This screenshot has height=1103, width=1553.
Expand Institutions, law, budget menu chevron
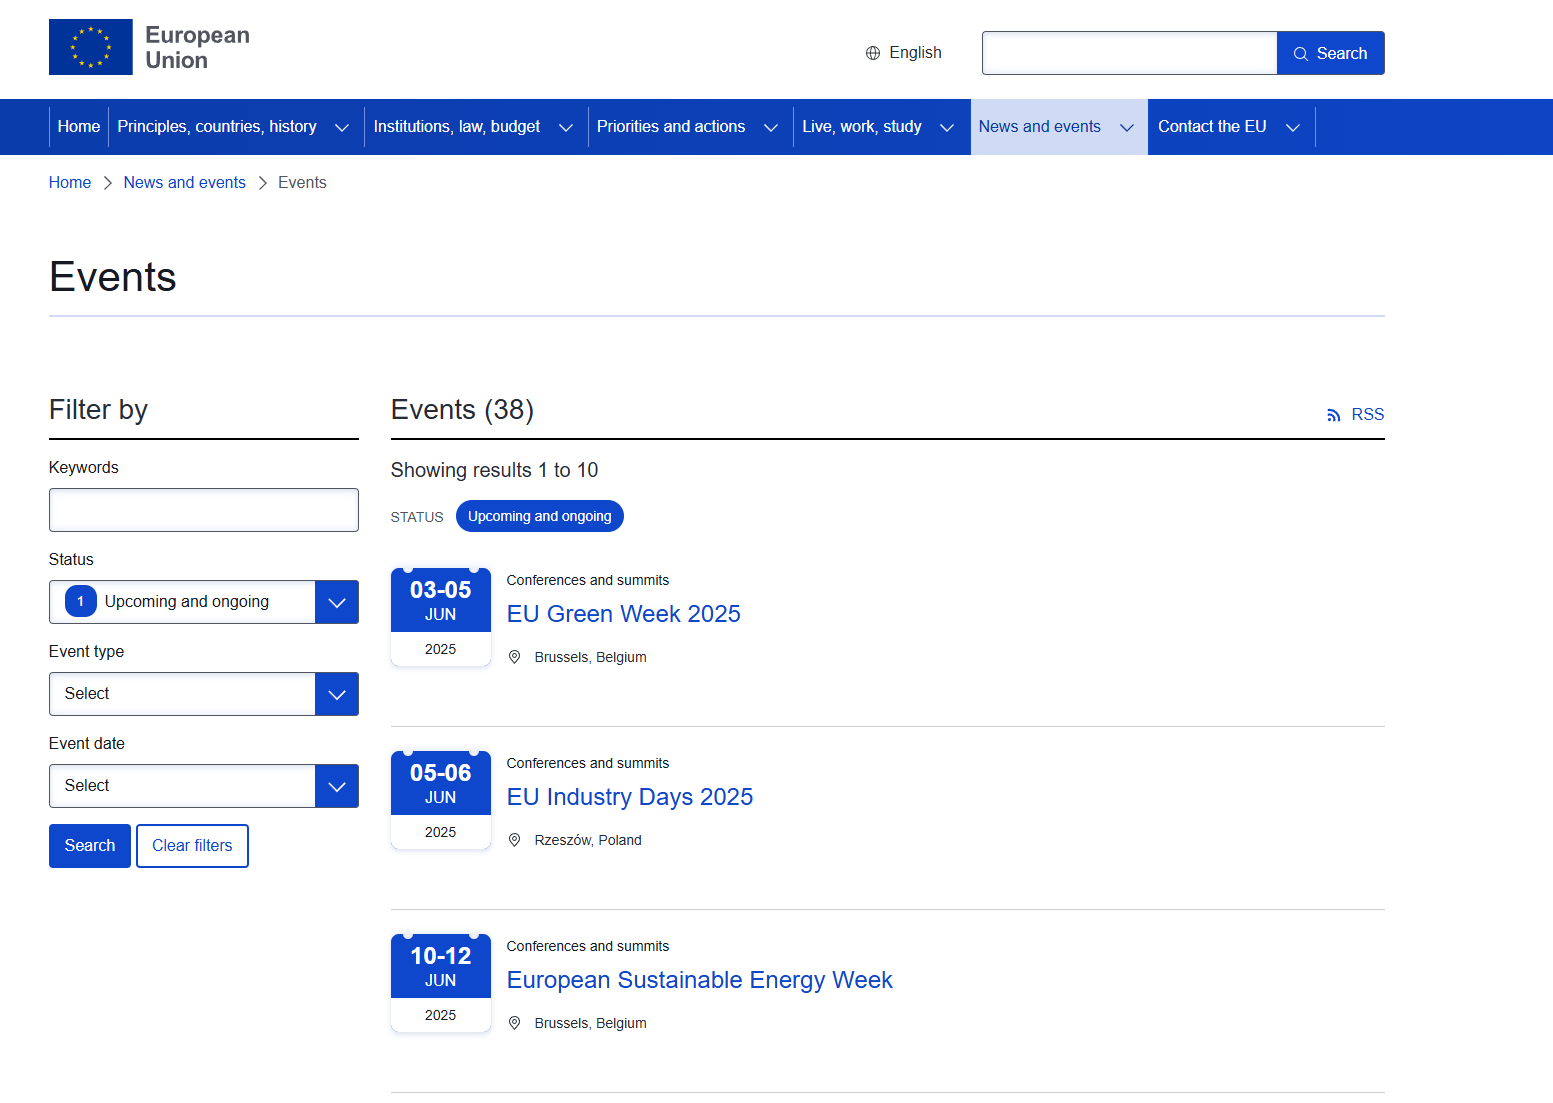coord(566,128)
